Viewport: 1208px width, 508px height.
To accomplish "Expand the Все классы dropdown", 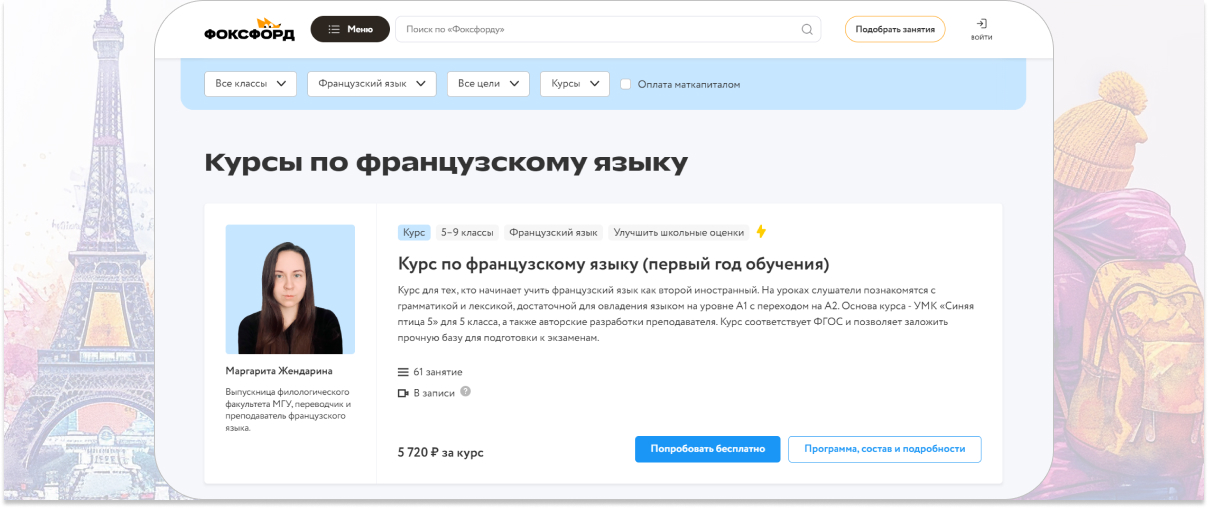I will 250,84.
